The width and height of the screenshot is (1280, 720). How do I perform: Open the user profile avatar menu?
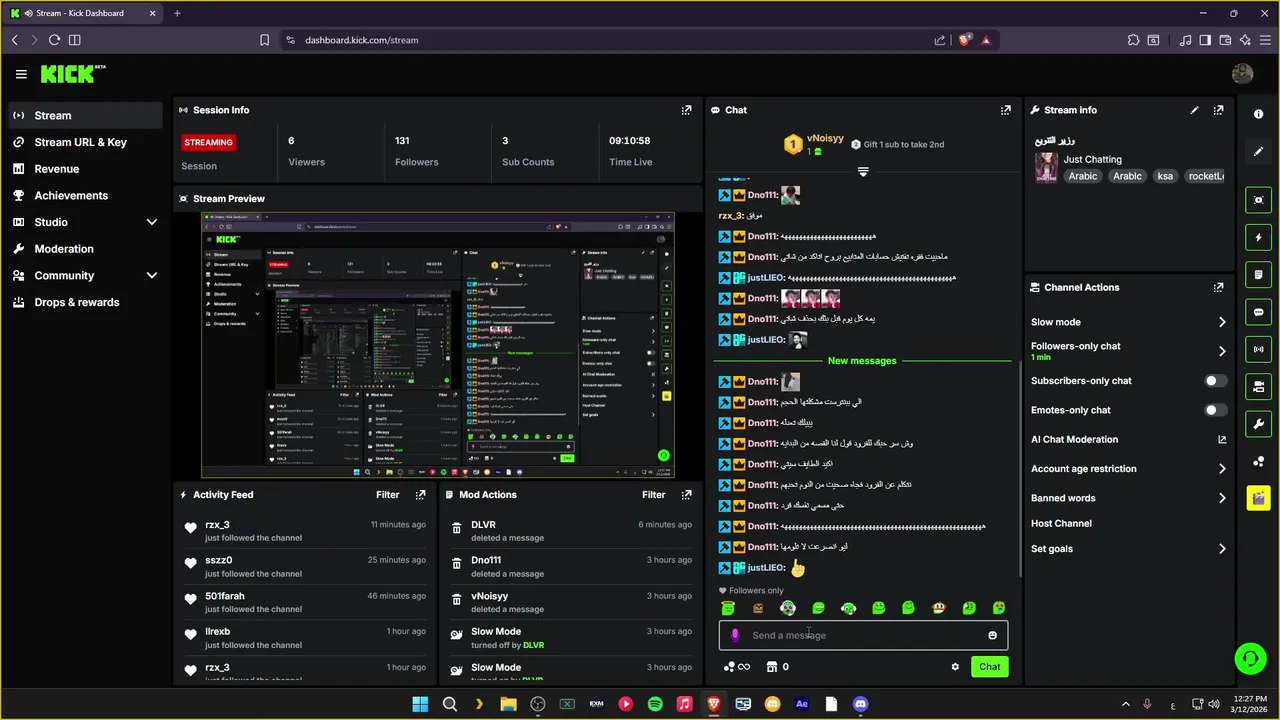tap(1242, 74)
